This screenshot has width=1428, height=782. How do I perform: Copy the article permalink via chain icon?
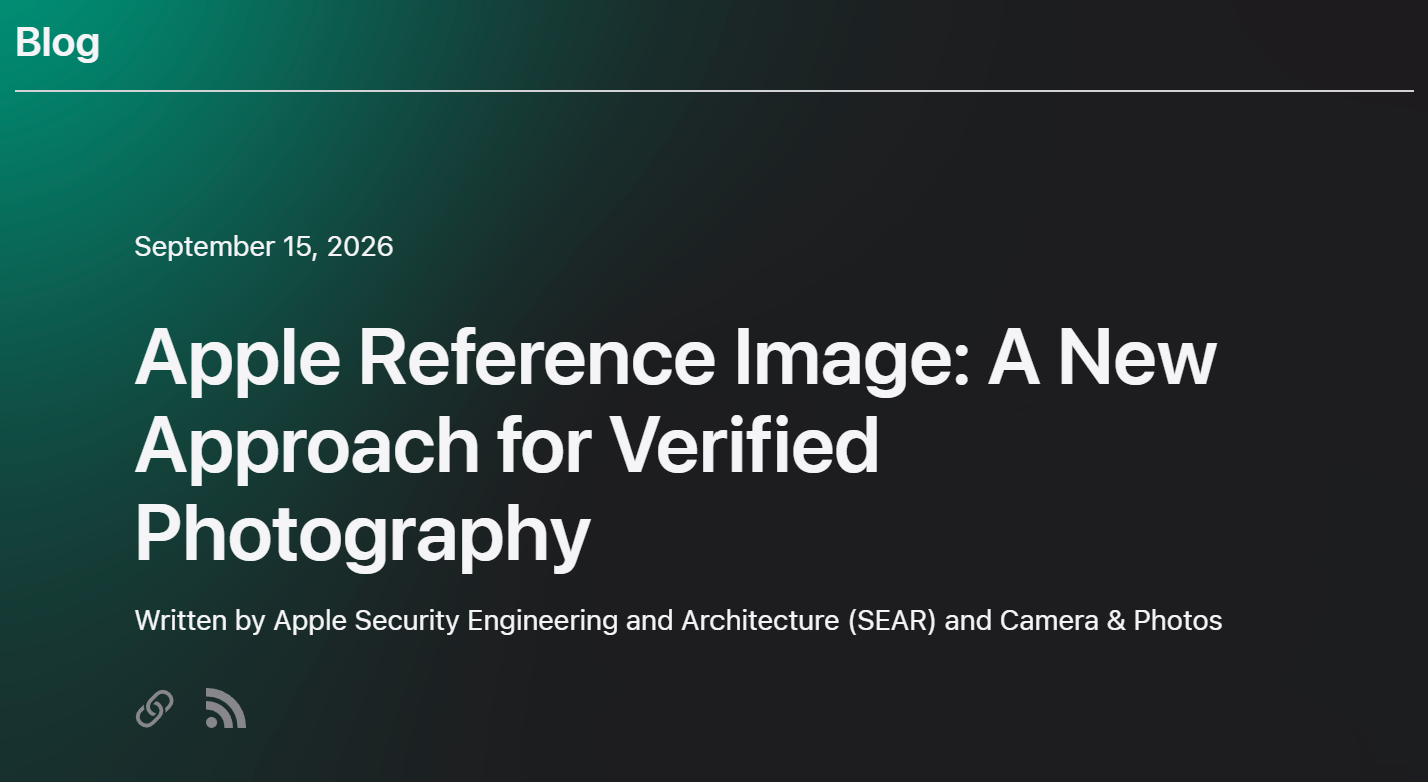click(x=155, y=708)
